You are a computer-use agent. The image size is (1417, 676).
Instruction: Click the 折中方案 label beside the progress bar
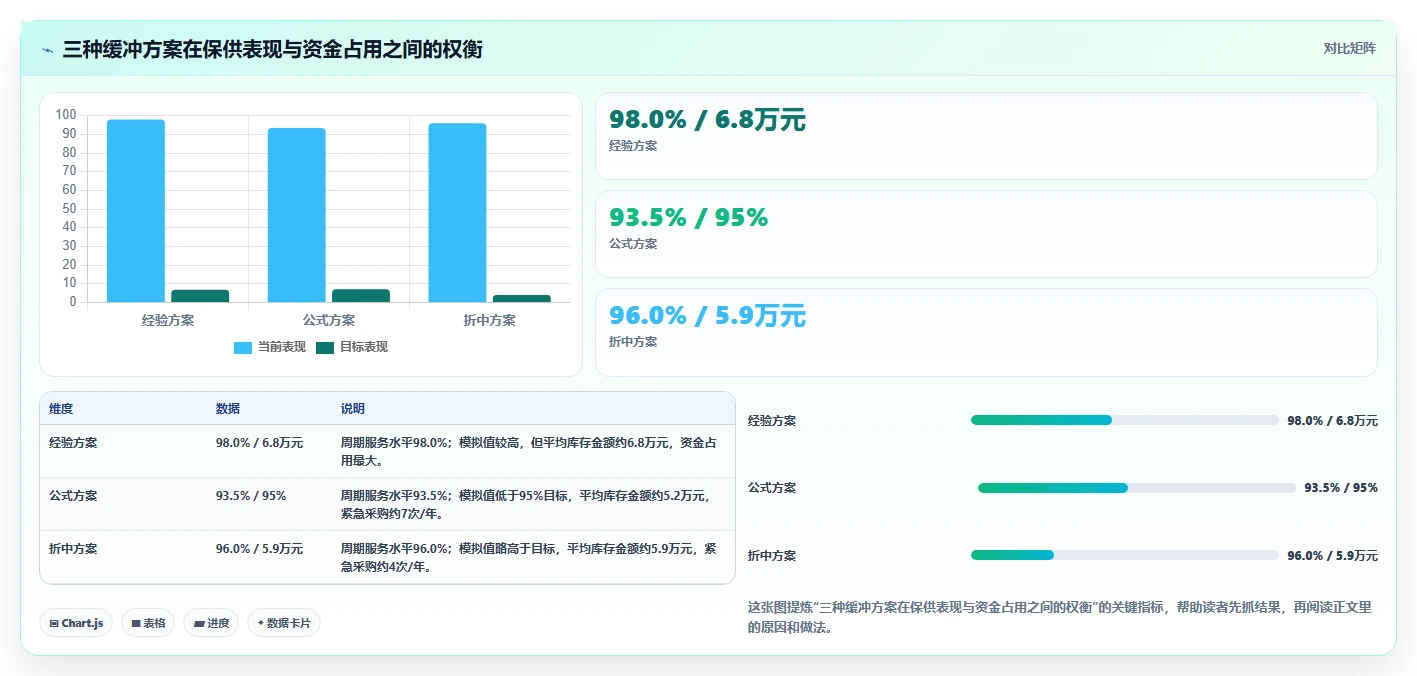click(772, 556)
